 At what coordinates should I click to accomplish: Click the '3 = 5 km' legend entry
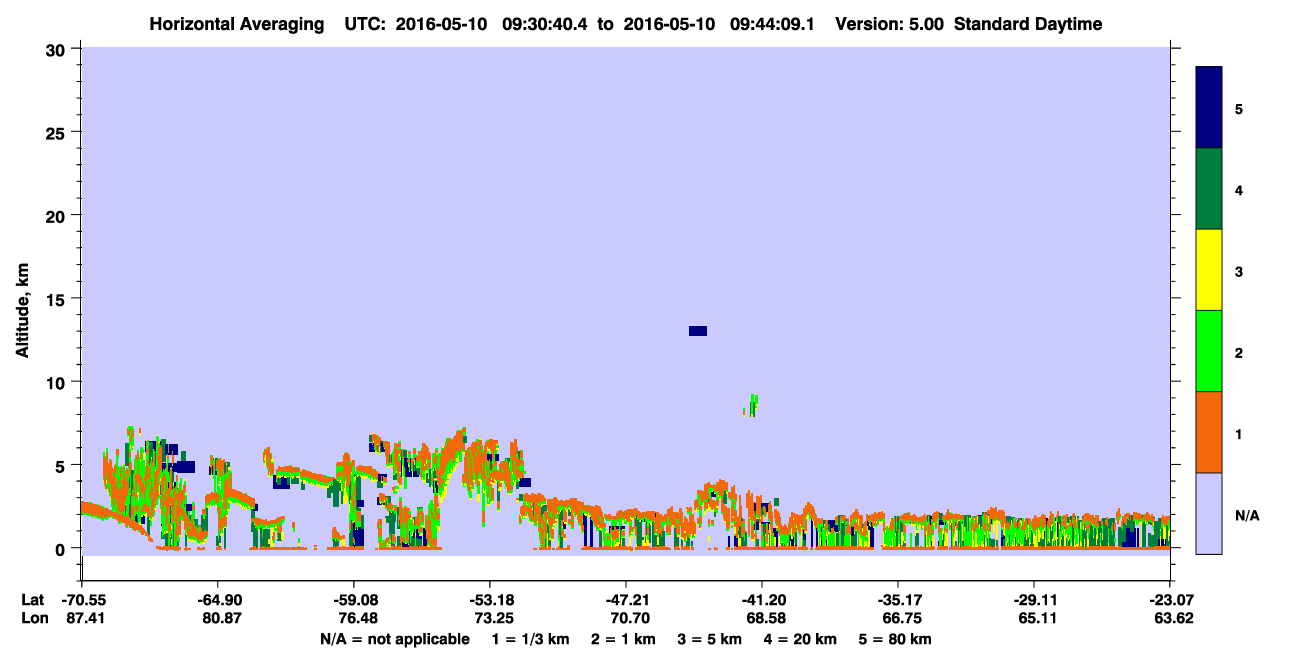point(711,639)
